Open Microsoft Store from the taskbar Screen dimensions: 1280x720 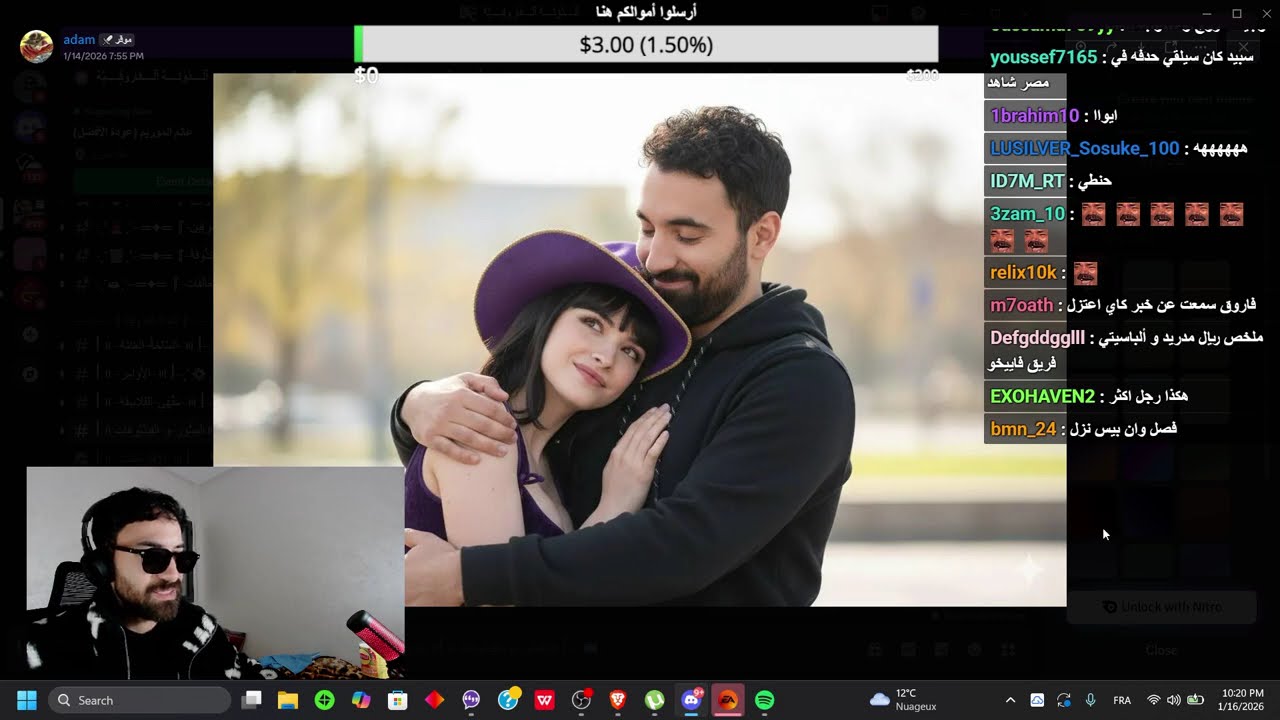398,700
